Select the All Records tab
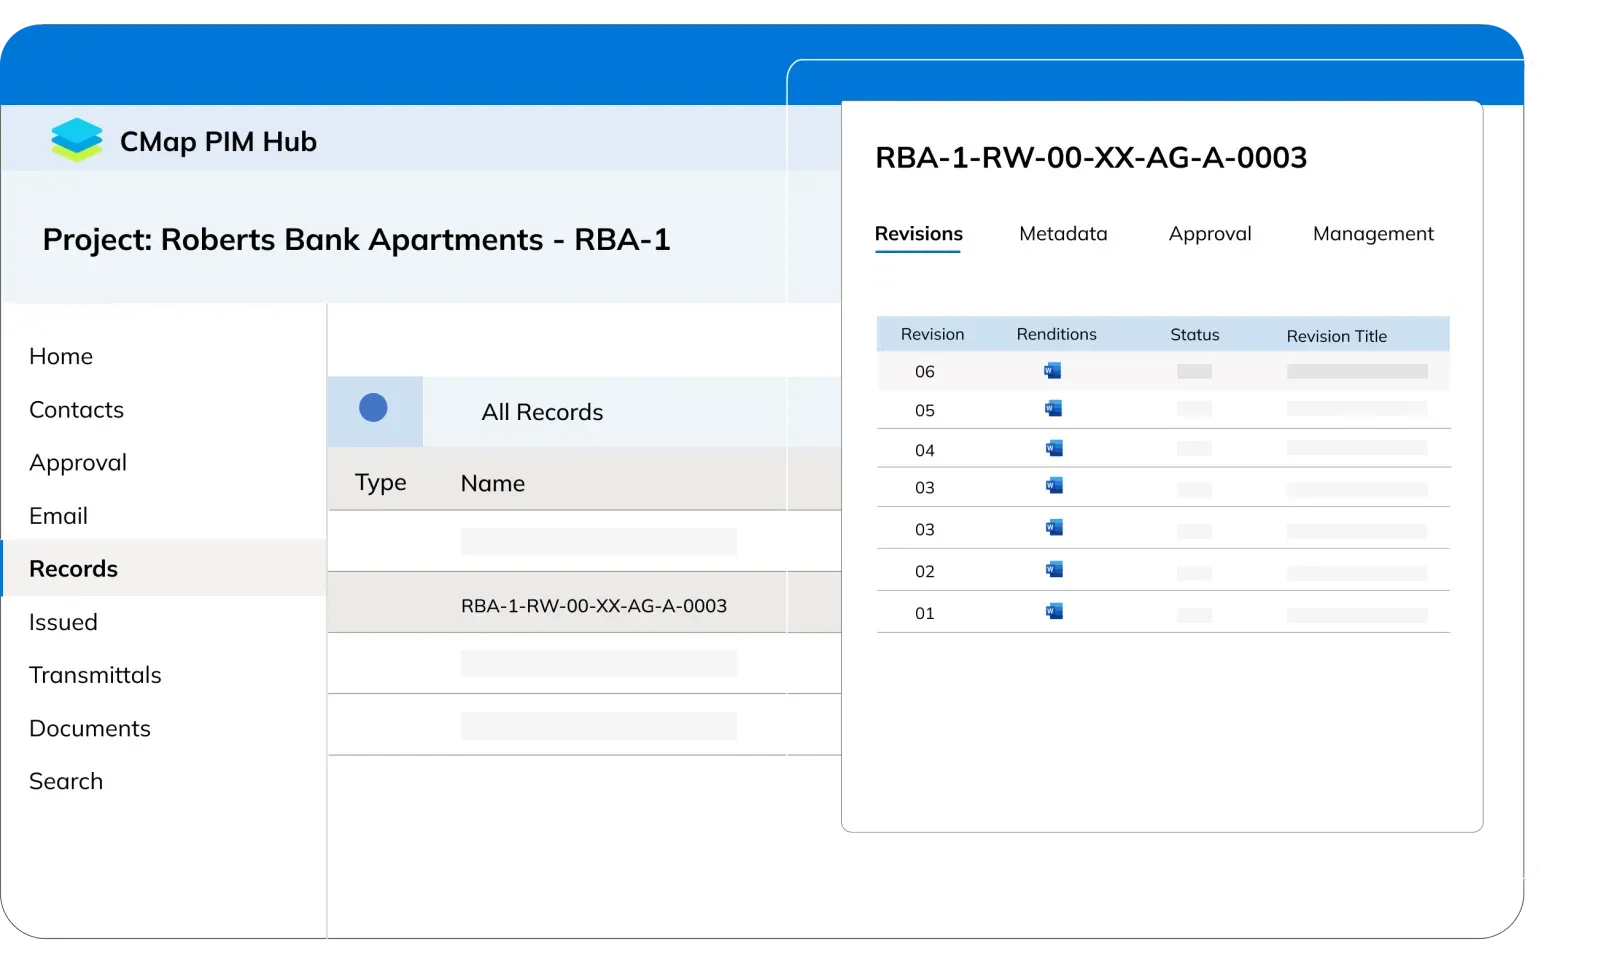Screen dimensions: 1600x958 tap(542, 412)
